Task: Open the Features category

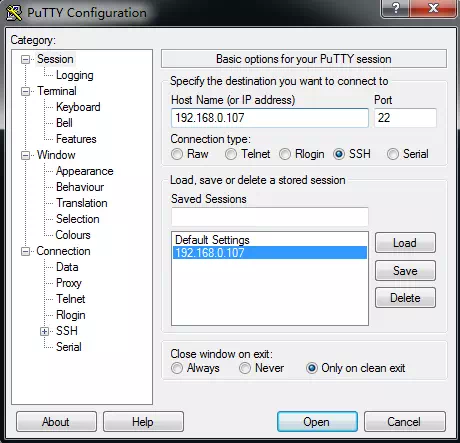Action: click(76, 139)
